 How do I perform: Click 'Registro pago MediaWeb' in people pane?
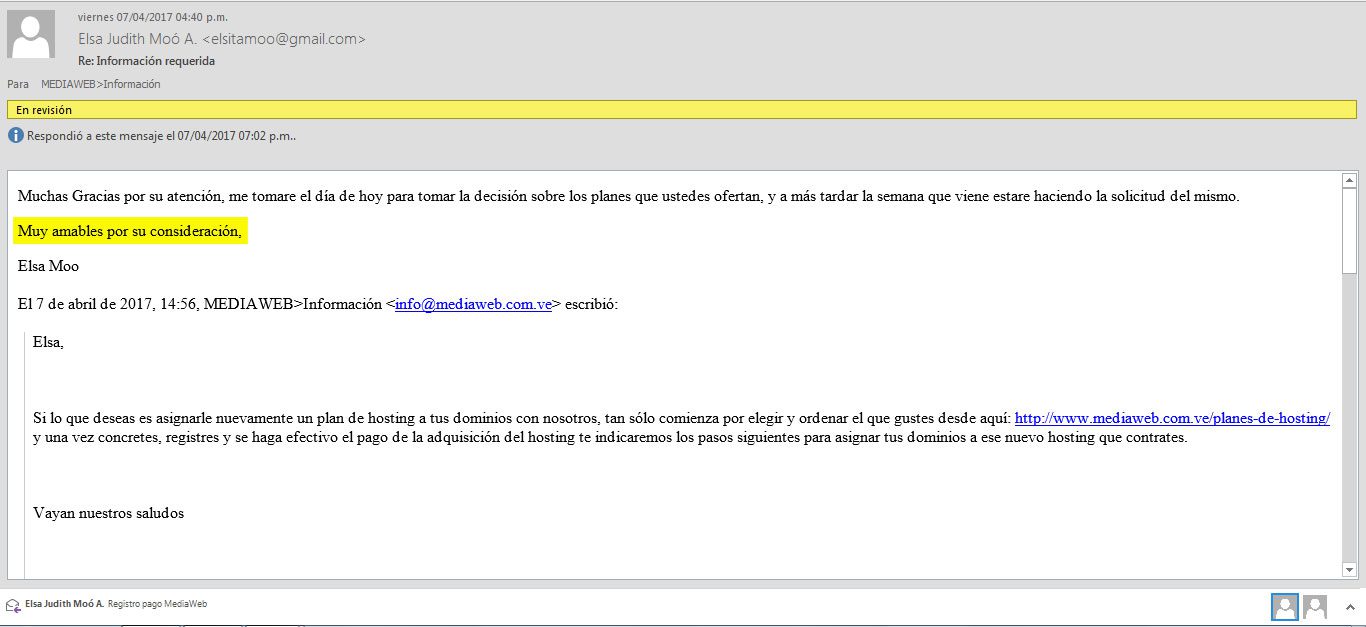(157, 604)
